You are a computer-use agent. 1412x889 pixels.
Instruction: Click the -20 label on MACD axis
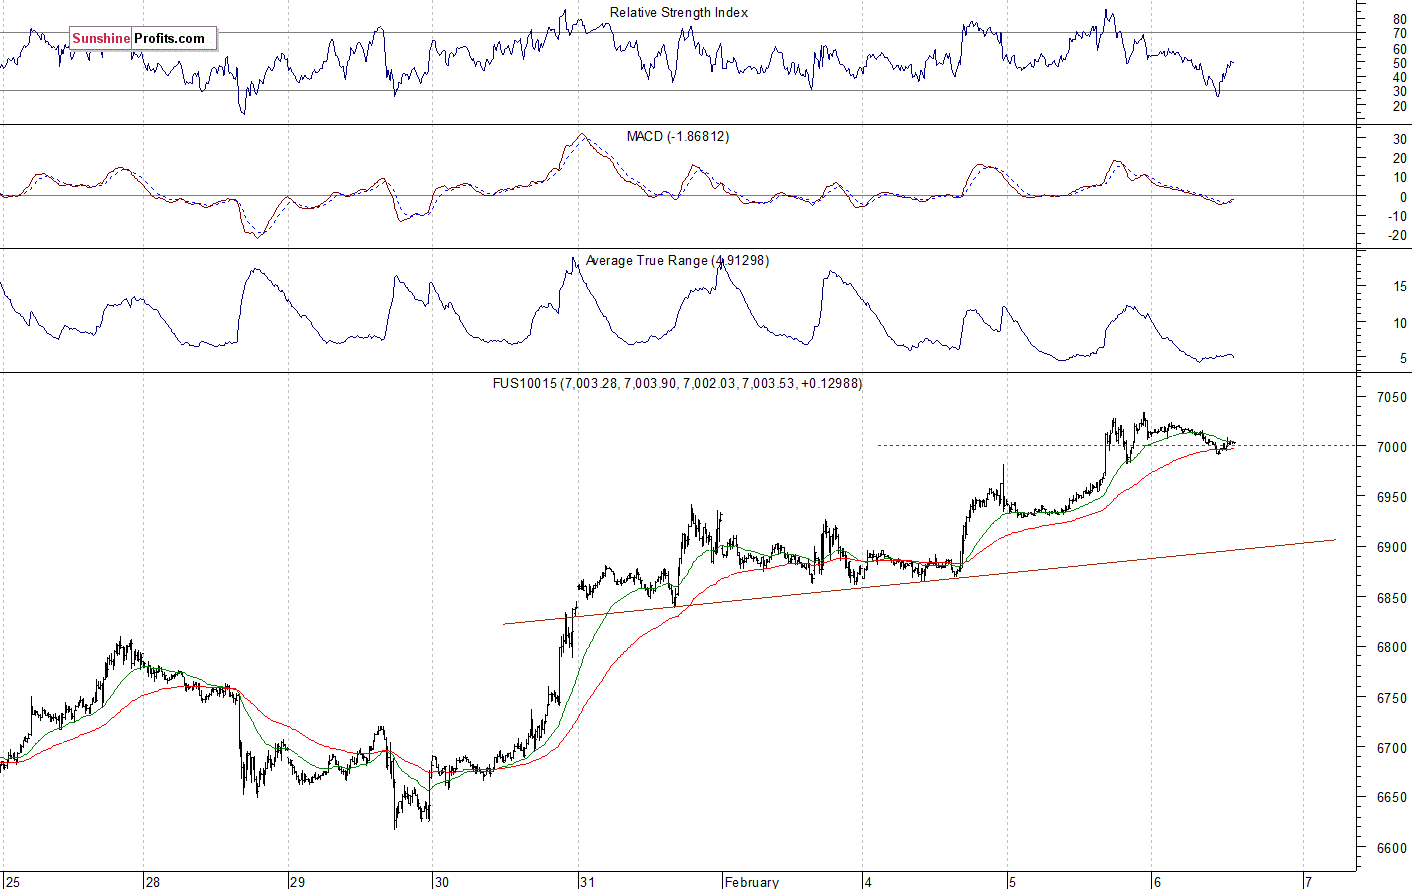1397,236
